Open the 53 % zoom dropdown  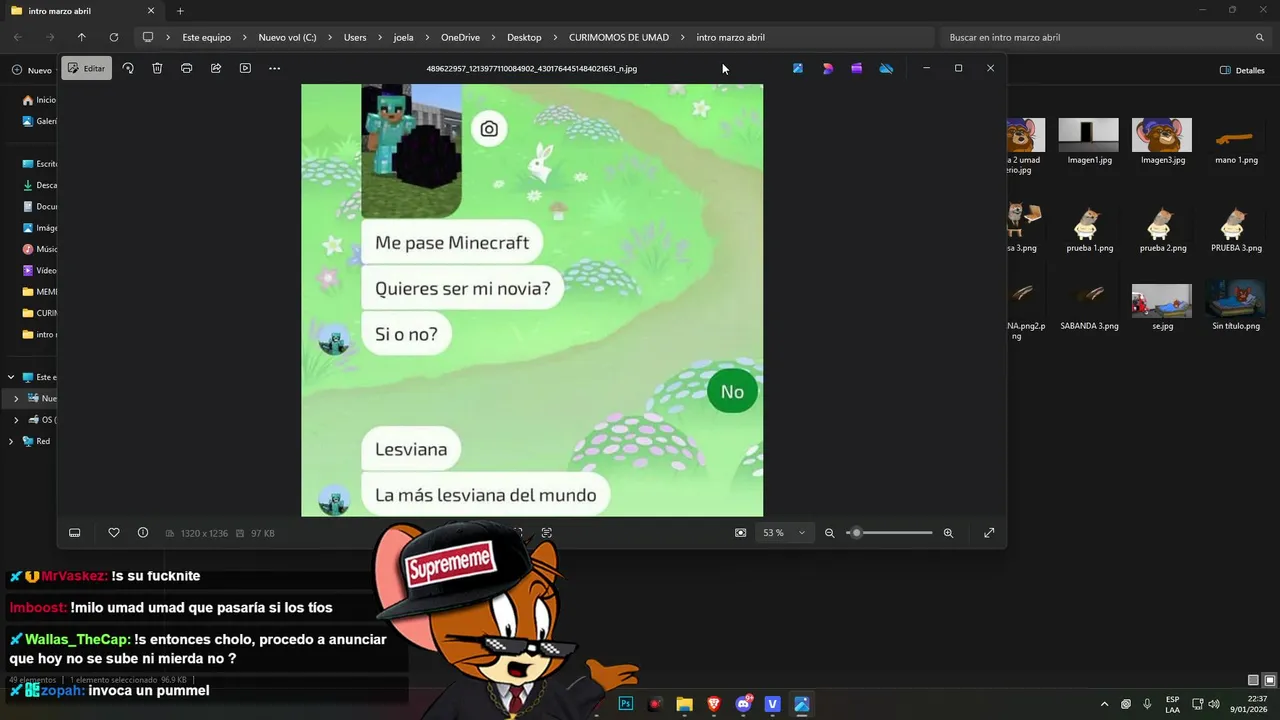(x=784, y=533)
